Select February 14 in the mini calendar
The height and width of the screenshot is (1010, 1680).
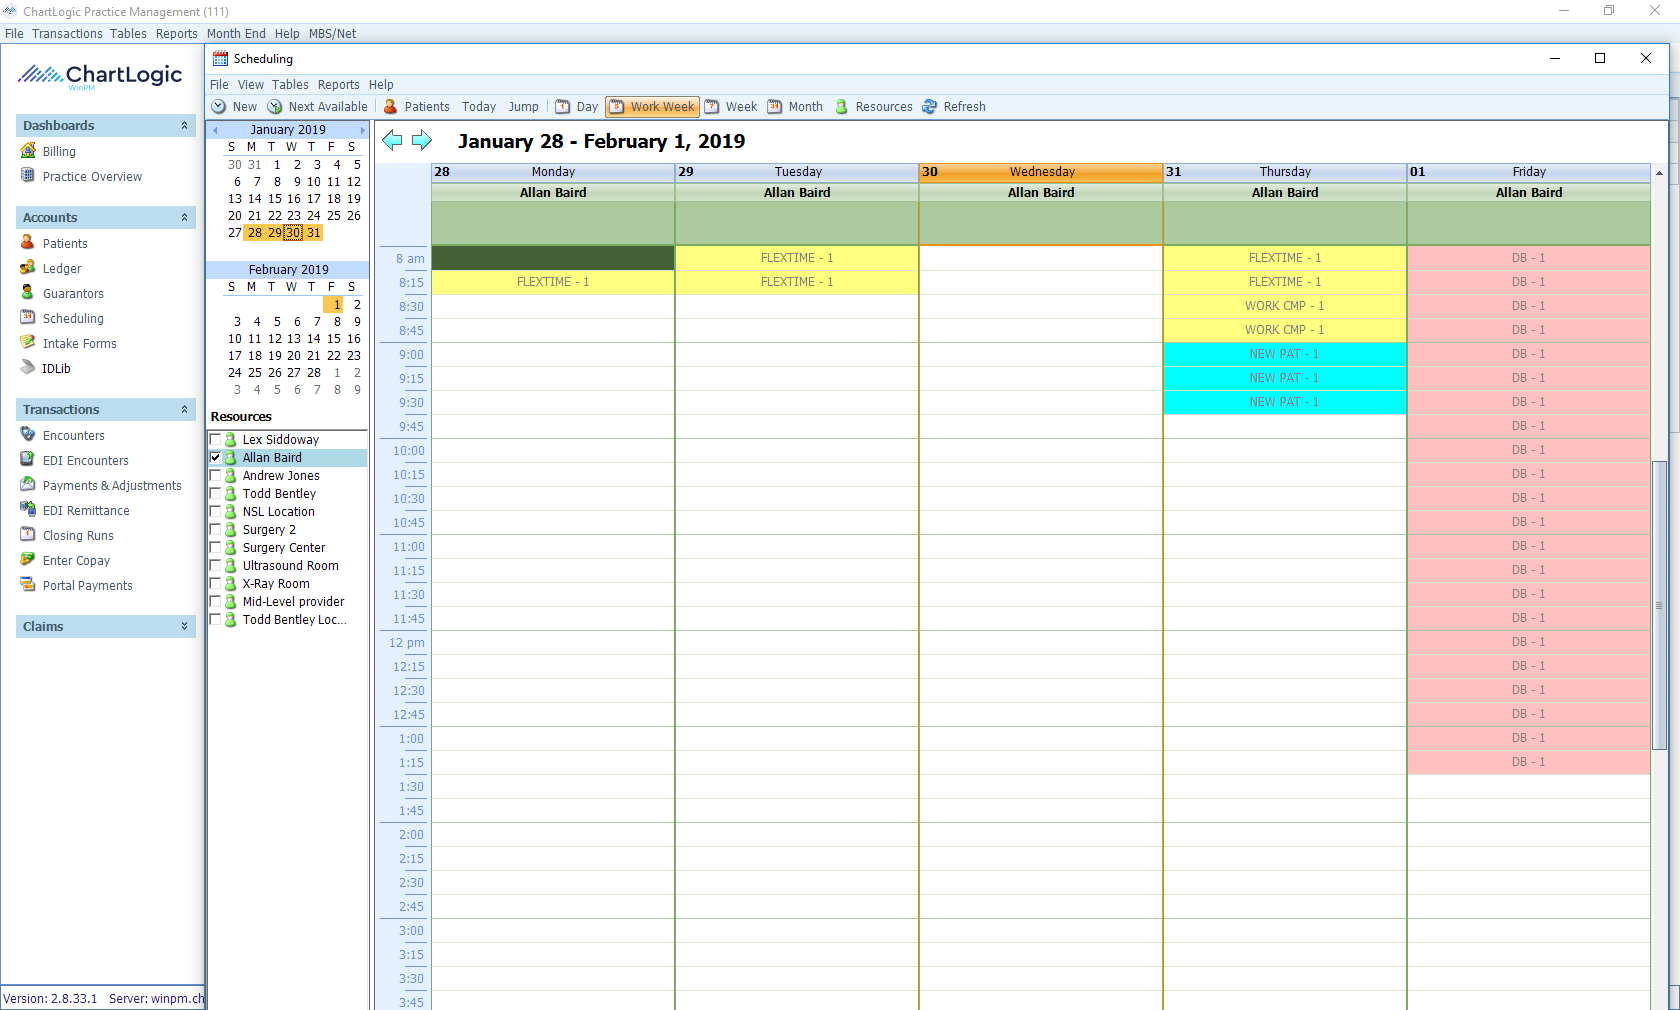tap(314, 339)
